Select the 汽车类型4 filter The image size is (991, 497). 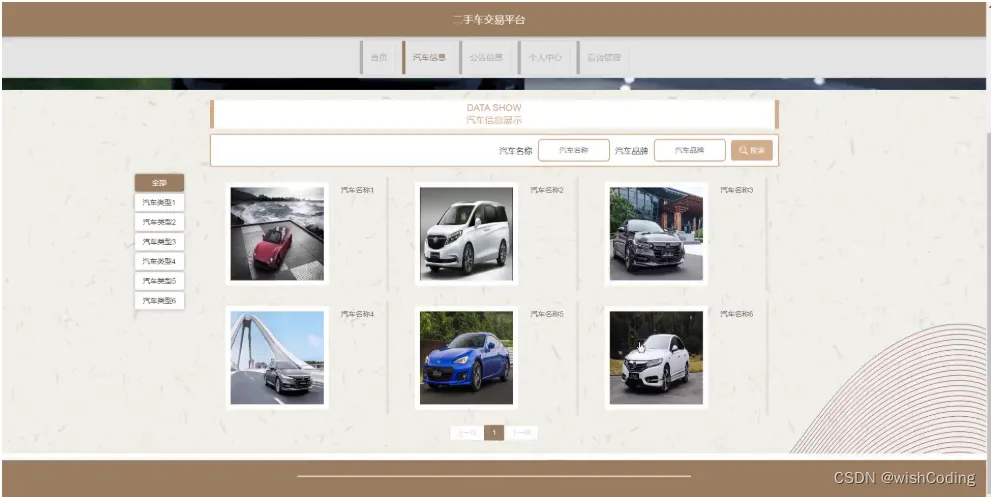(x=159, y=261)
